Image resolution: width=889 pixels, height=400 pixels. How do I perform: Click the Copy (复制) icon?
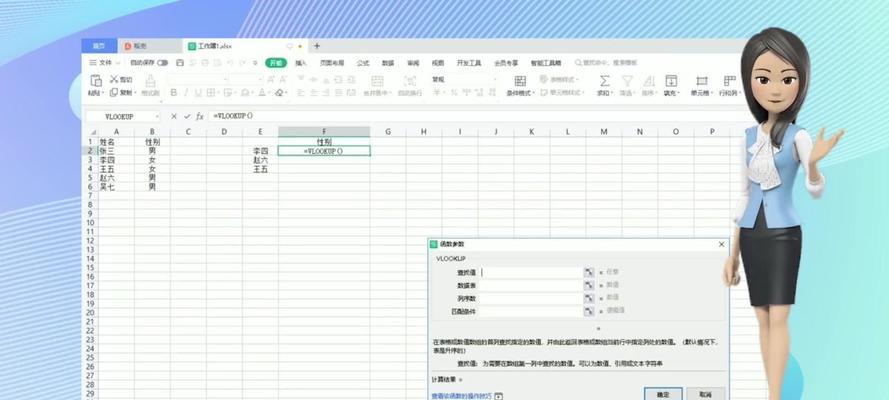(x=114, y=92)
